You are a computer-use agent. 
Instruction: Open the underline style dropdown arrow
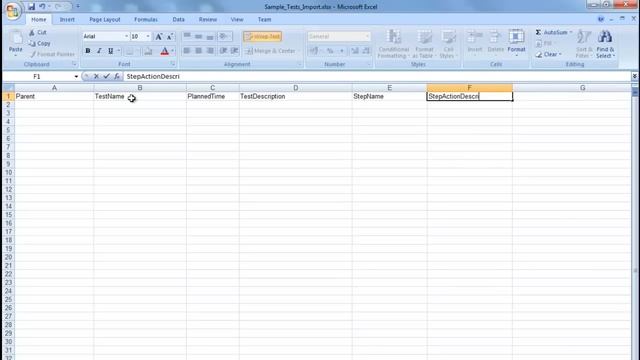click(119, 51)
